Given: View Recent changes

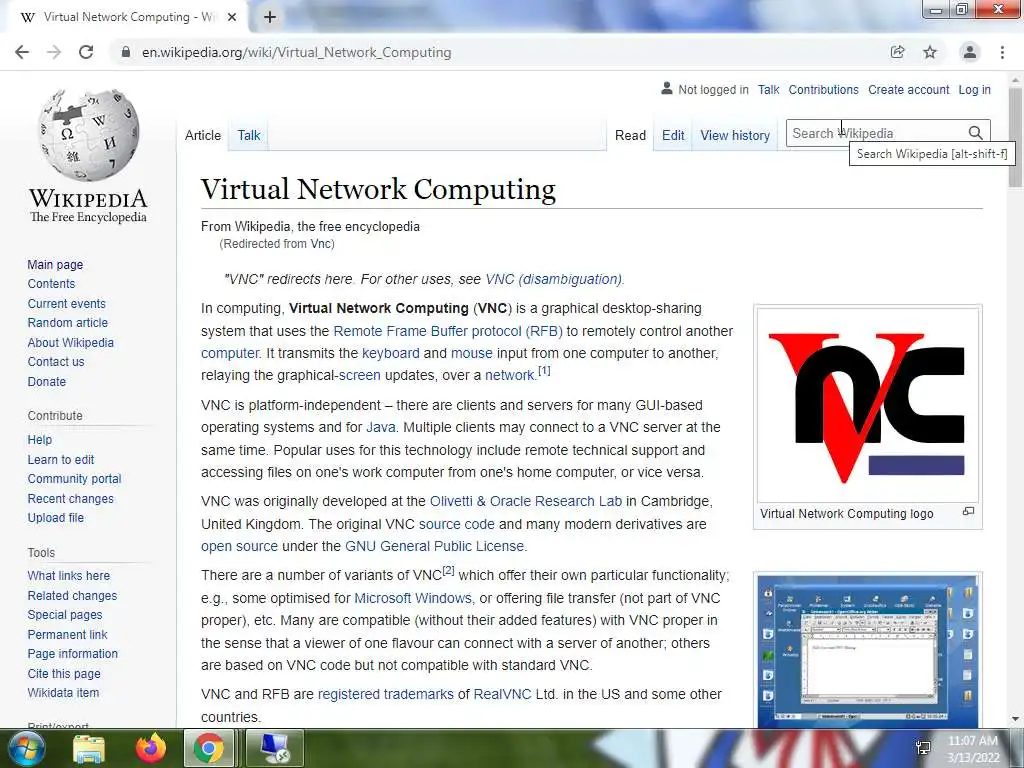Looking at the screenshot, I should click(x=70, y=498).
